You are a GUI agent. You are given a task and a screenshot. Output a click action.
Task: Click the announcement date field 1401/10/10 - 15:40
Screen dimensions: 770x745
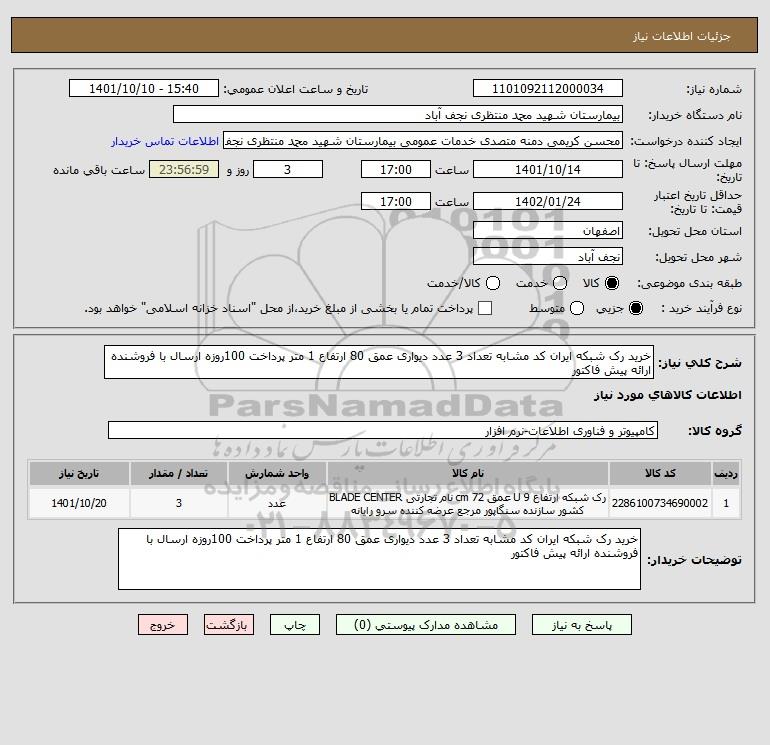pyautogui.click(x=144, y=88)
